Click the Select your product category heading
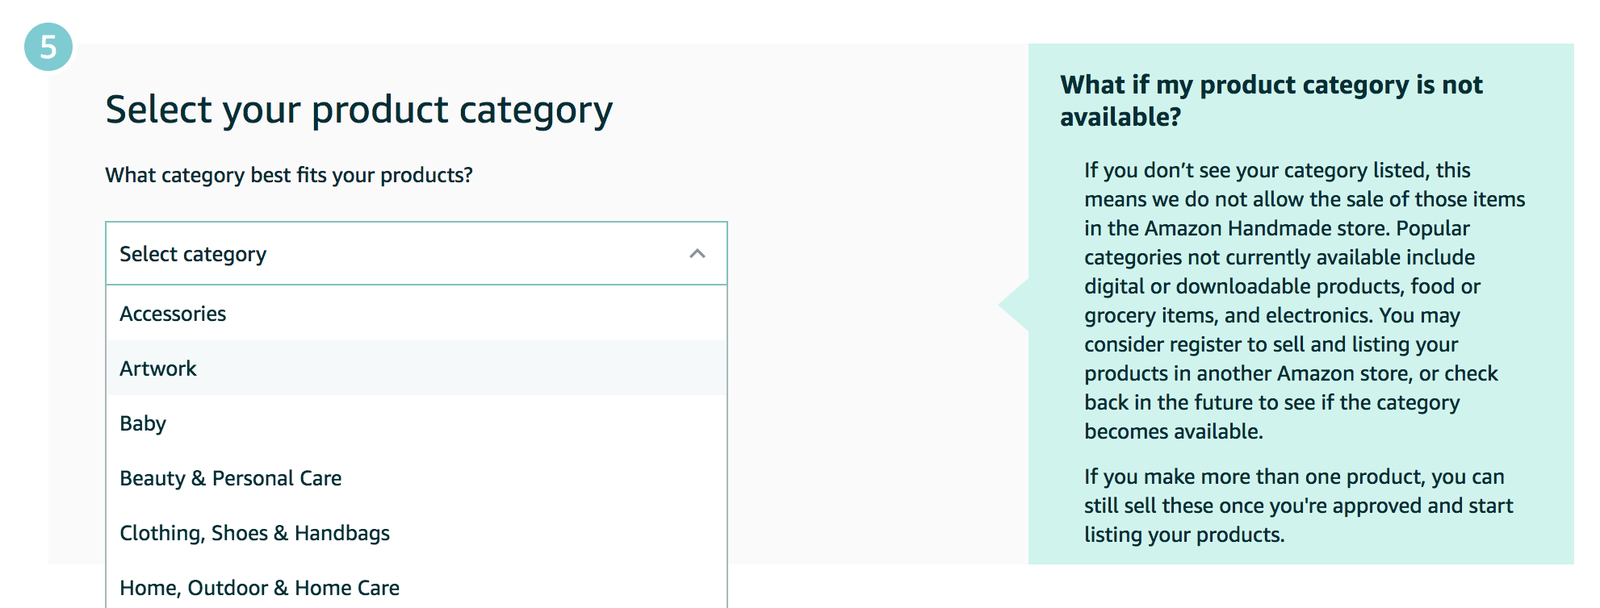 coord(359,110)
